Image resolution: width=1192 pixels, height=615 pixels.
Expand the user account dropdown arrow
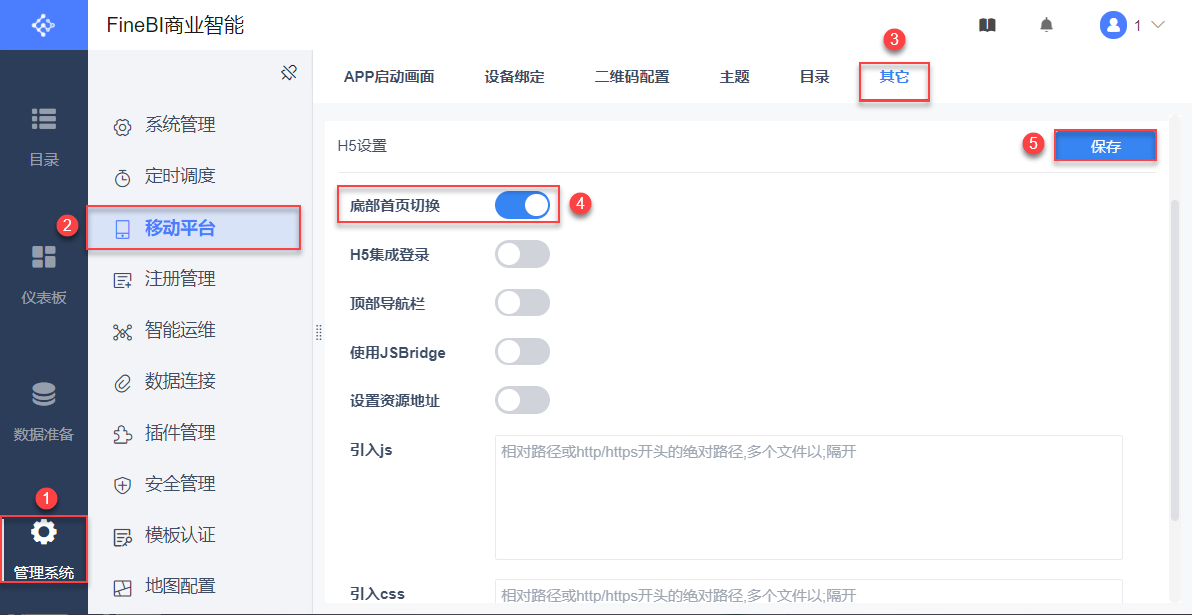[x=1159, y=25]
